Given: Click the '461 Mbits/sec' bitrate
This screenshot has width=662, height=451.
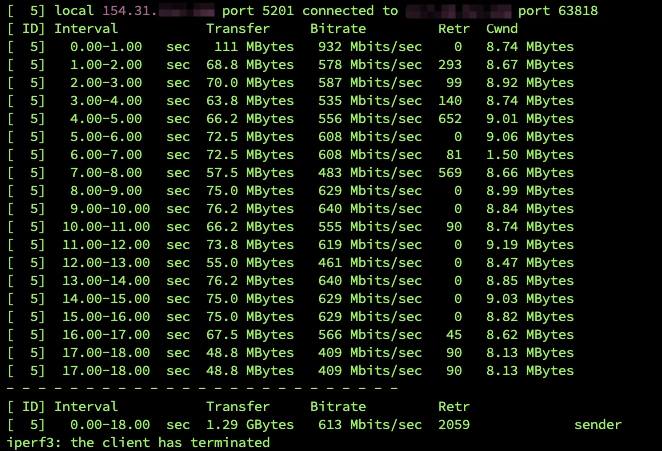Looking at the screenshot, I should click(x=370, y=263).
